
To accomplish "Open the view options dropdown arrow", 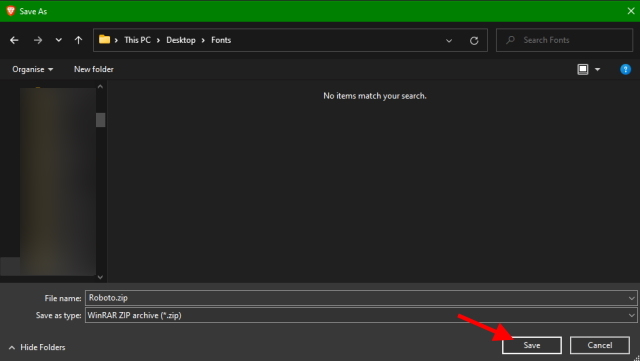I will [x=598, y=69].
